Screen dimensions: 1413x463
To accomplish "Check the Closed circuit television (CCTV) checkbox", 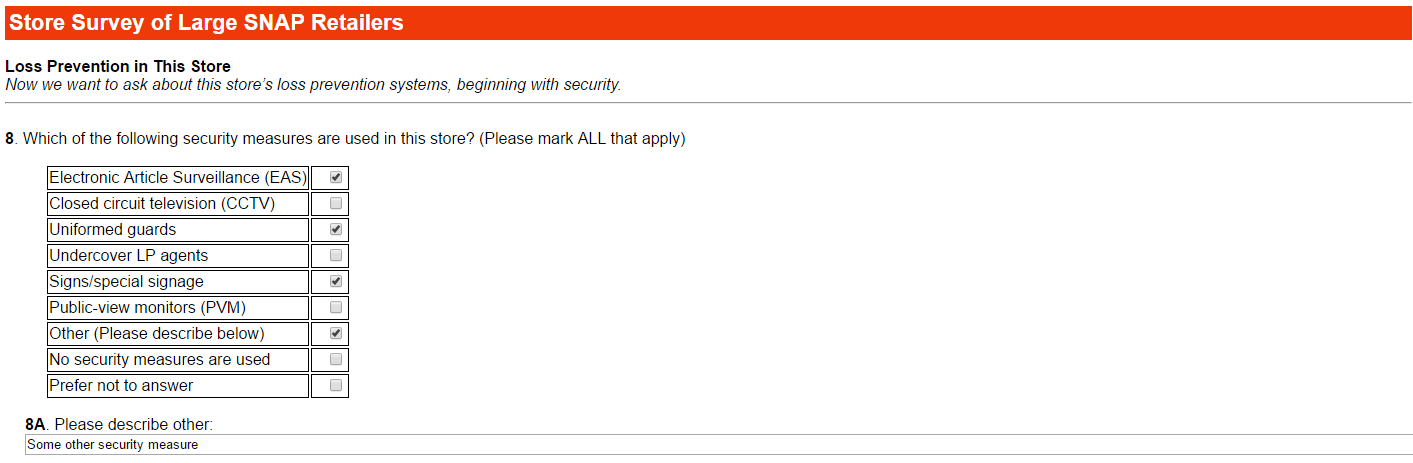I will tap(336, 204).
